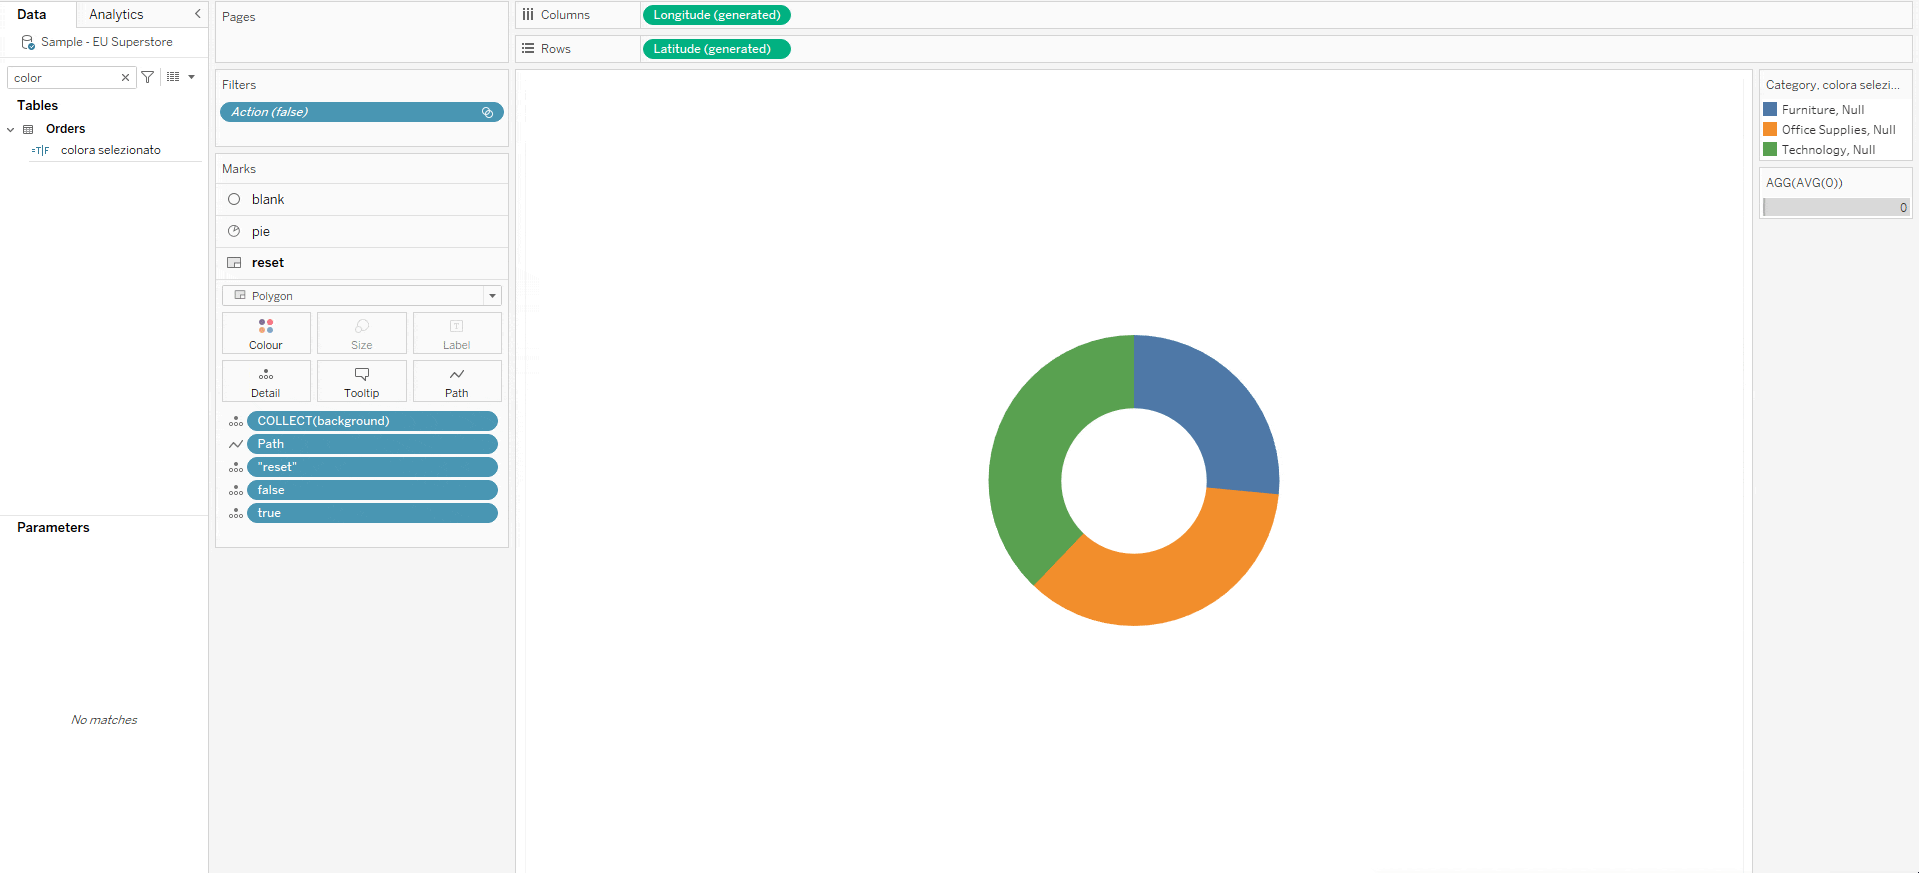Click the Office Supplies orange legend swatch

(x=1770, y=129)
